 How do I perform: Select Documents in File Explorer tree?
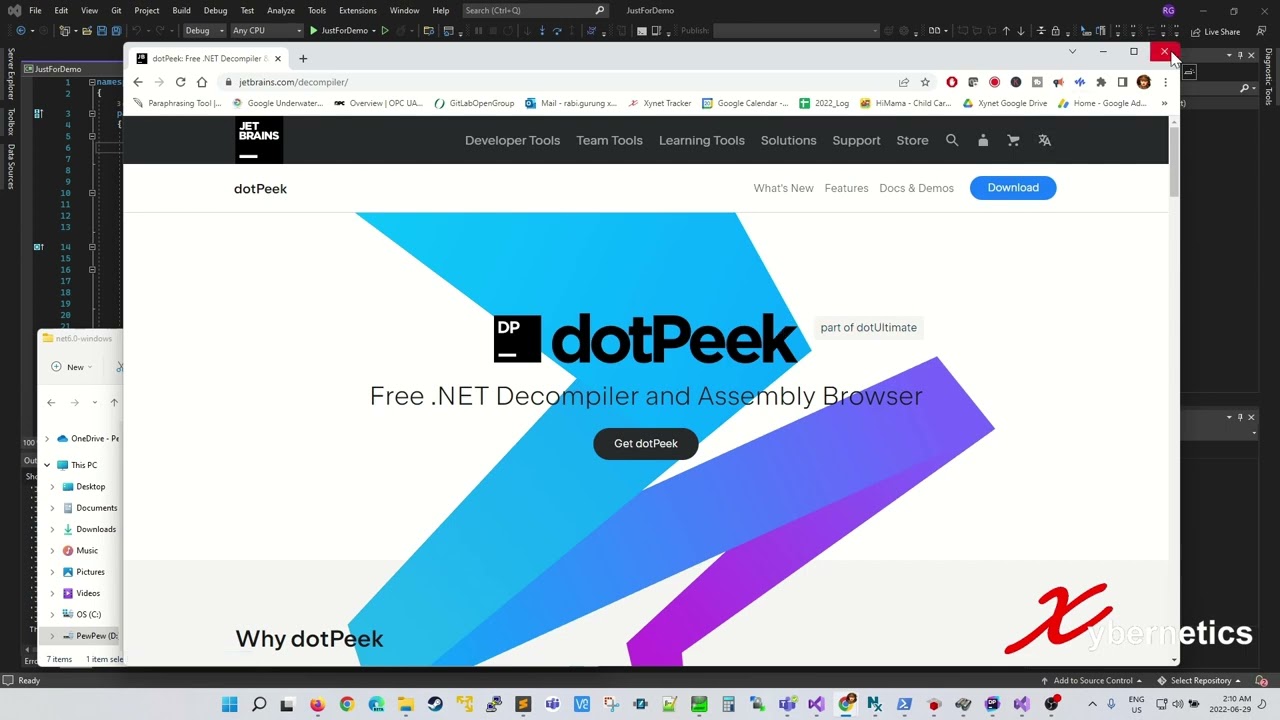coord(96,508)
